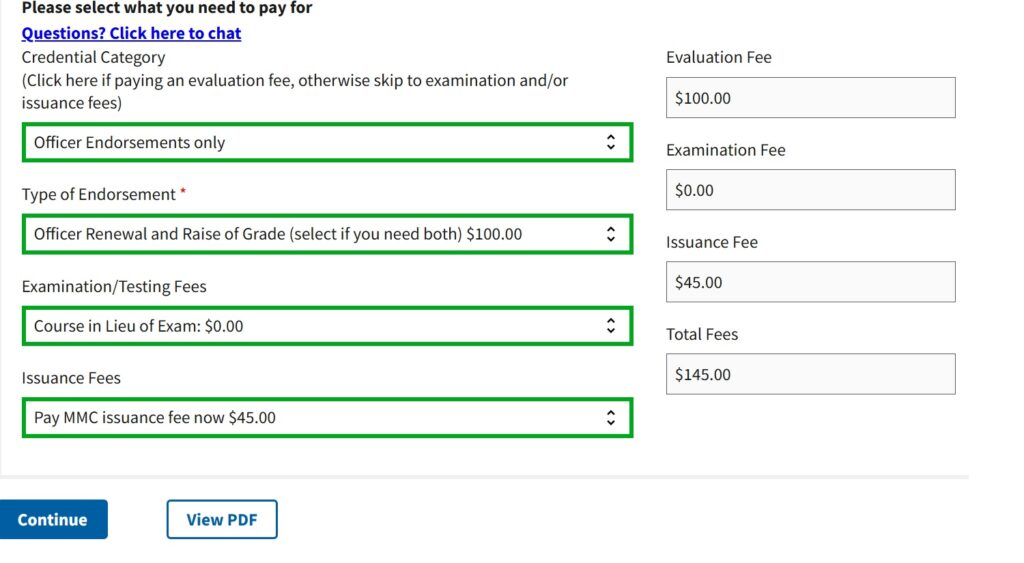Click the 'Total Fees' label text

[x=702, y=334]
